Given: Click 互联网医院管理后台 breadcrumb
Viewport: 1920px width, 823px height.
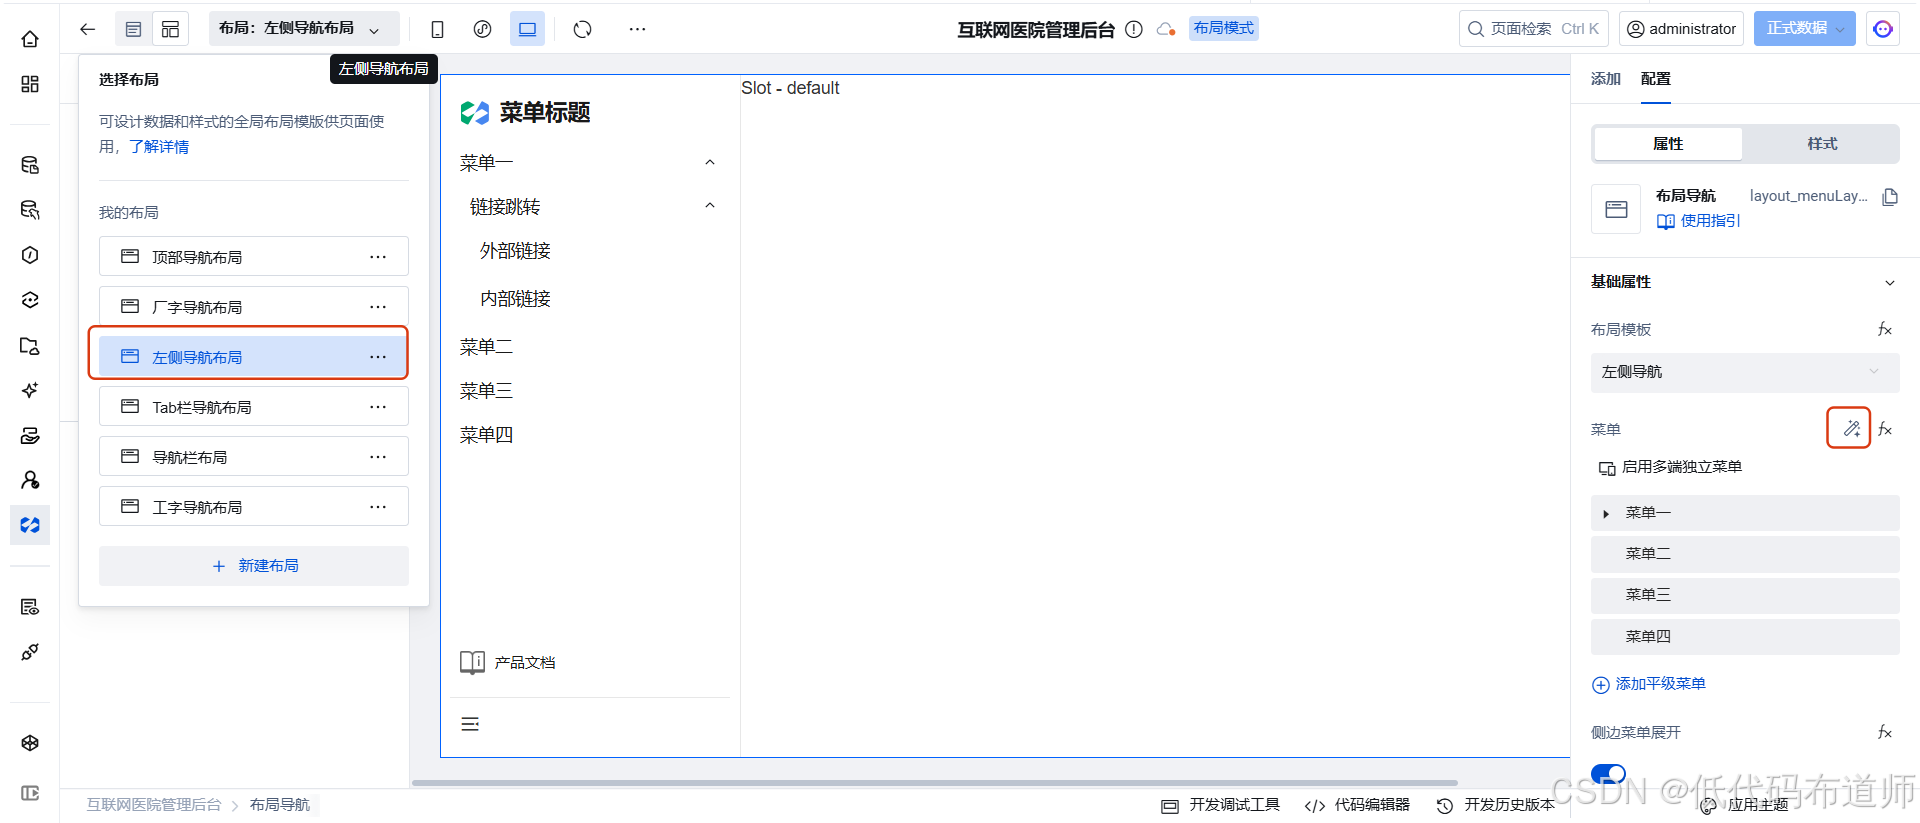Looking at the screenshot, I should [154, 805].
